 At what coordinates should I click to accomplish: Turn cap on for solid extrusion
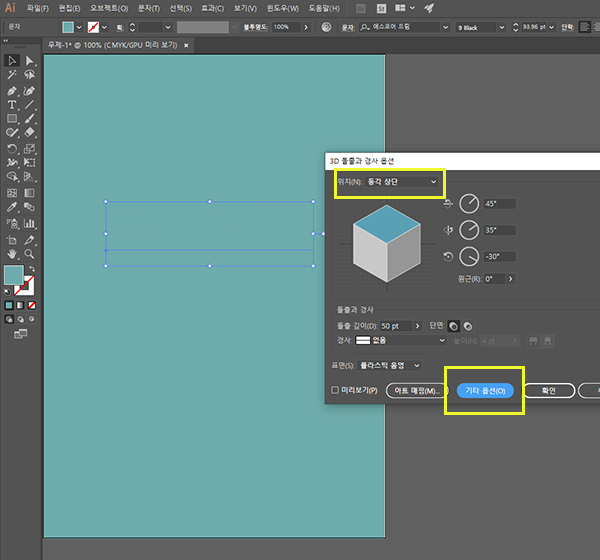coord(453,326)
